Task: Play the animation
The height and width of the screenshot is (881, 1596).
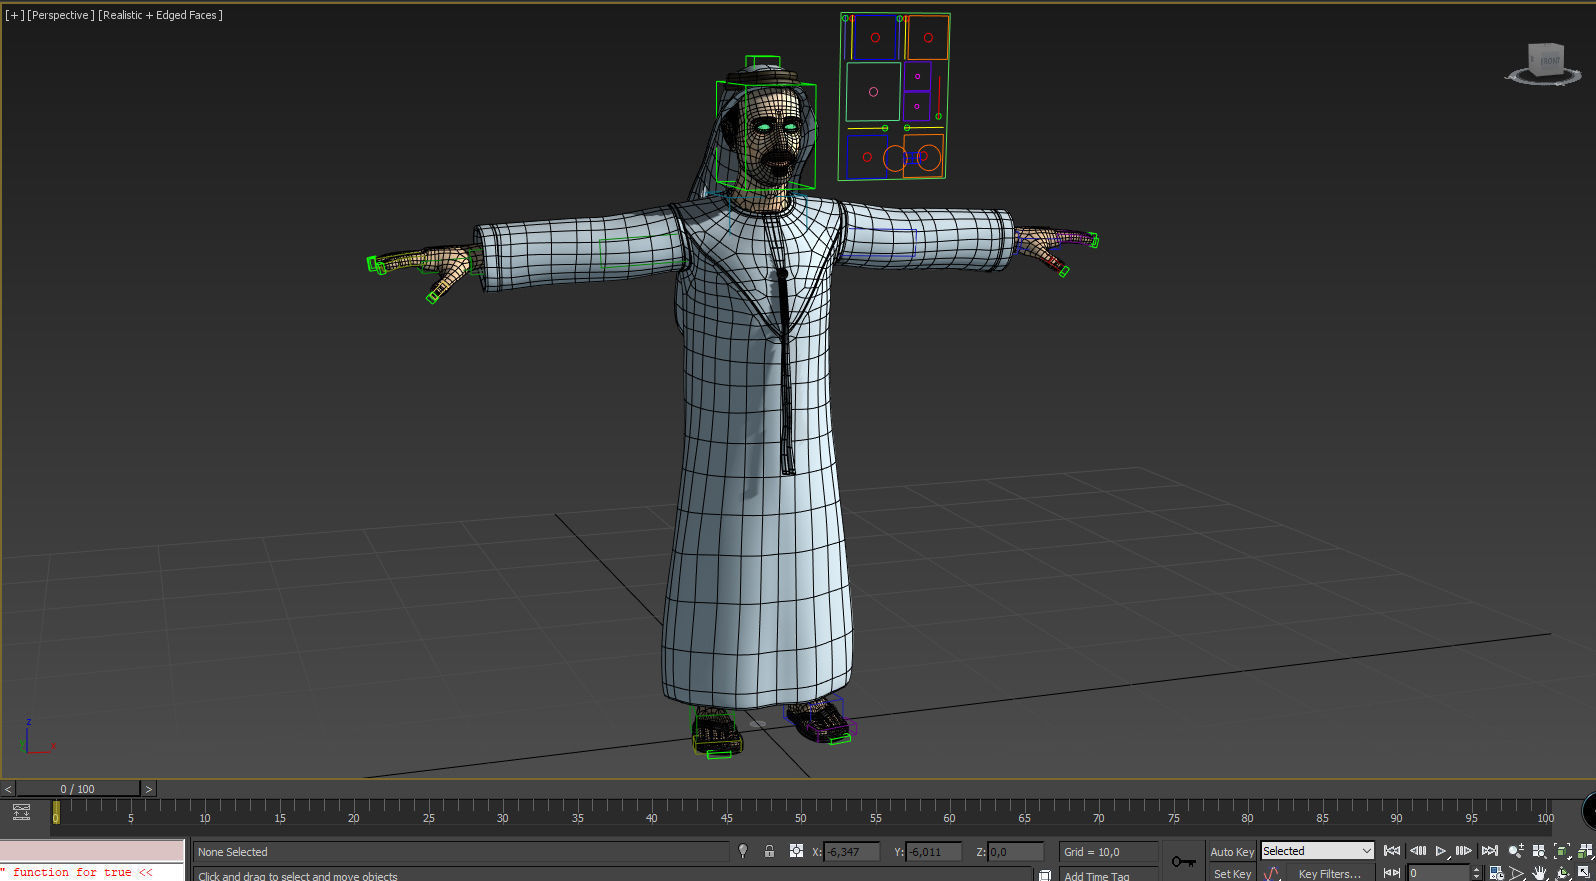Action: (1441, 851)
